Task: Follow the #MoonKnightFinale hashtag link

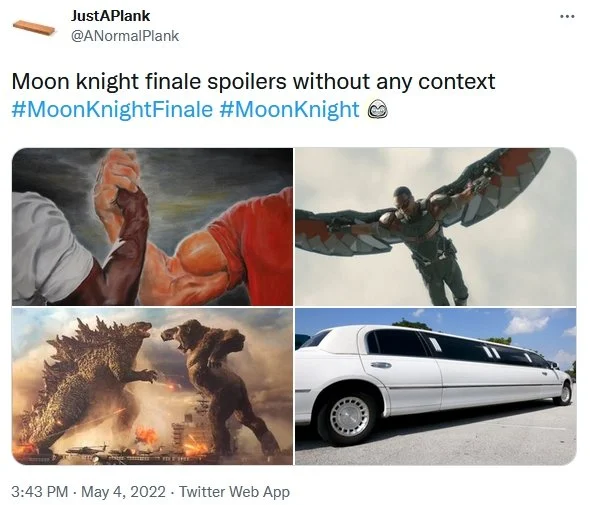Action: [x=112, y=110]
